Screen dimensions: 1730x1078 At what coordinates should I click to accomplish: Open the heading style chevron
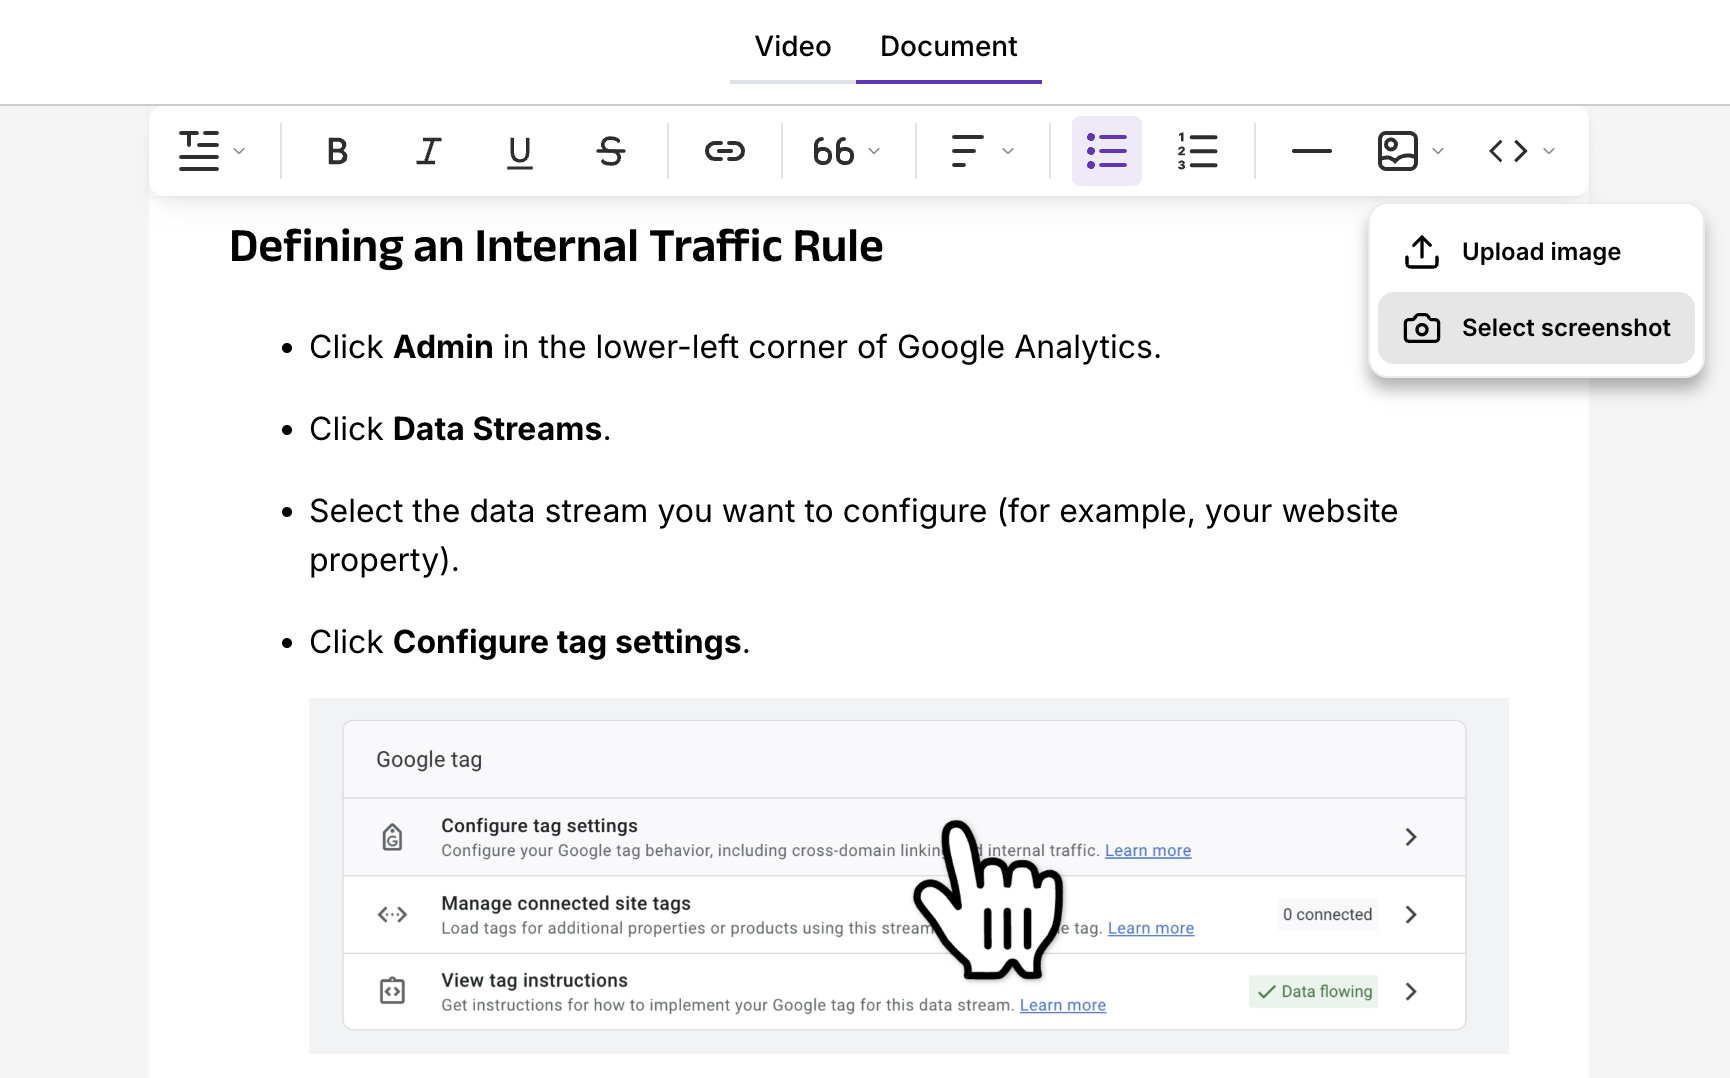(238, 151)
